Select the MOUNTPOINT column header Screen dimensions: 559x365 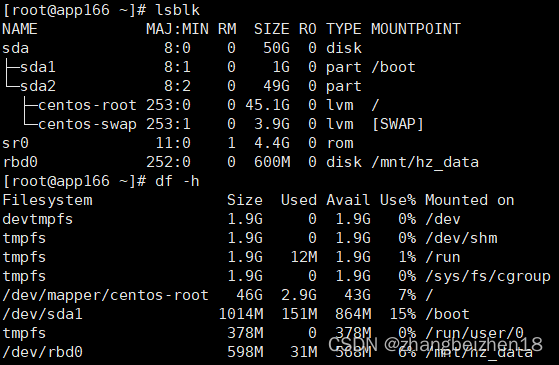(416, 29)
